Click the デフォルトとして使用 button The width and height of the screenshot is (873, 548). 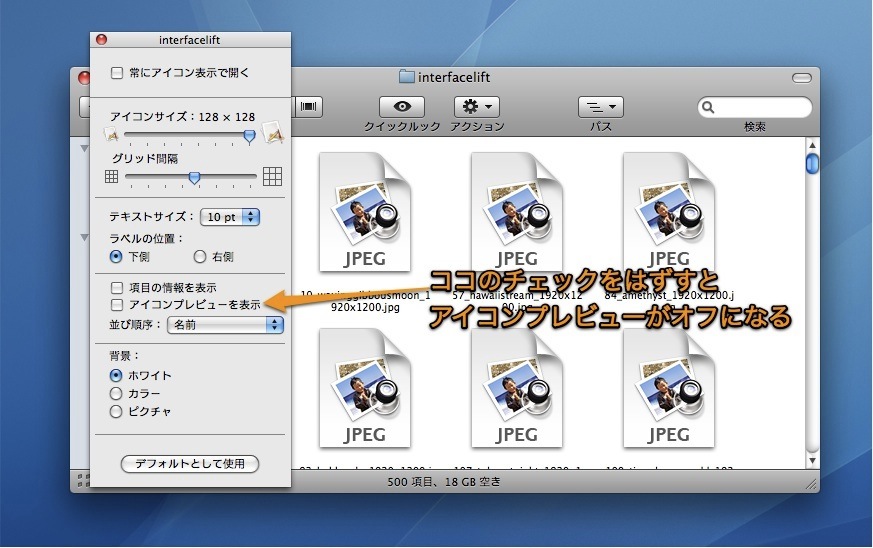pyautogui.click(x=189, y=464)
